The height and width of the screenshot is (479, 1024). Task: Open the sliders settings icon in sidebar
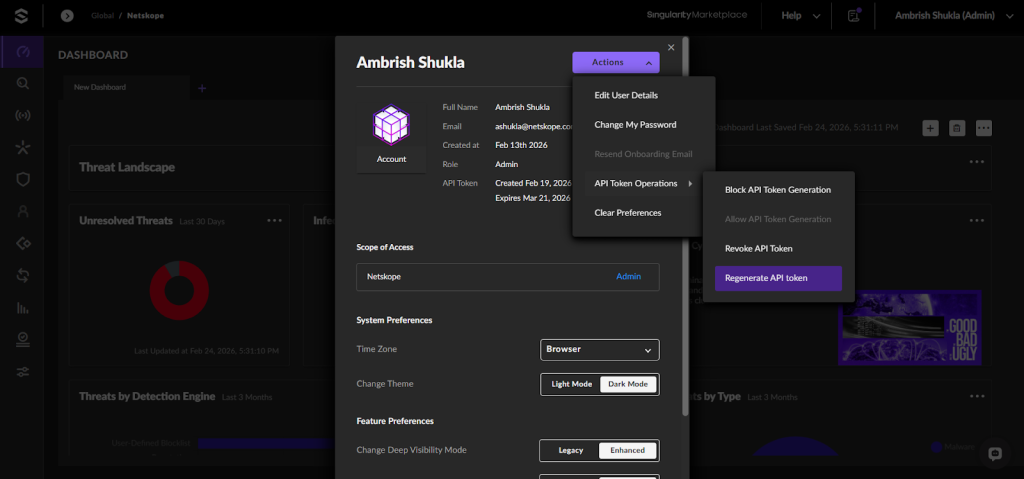pyautogui.click(x=23, y=372)
